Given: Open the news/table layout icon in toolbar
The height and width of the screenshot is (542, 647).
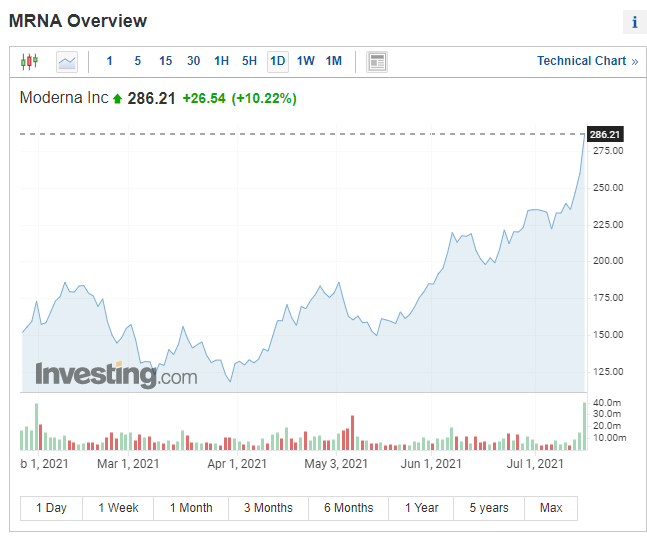Looking at the screenshot, I should click(377, 61).
